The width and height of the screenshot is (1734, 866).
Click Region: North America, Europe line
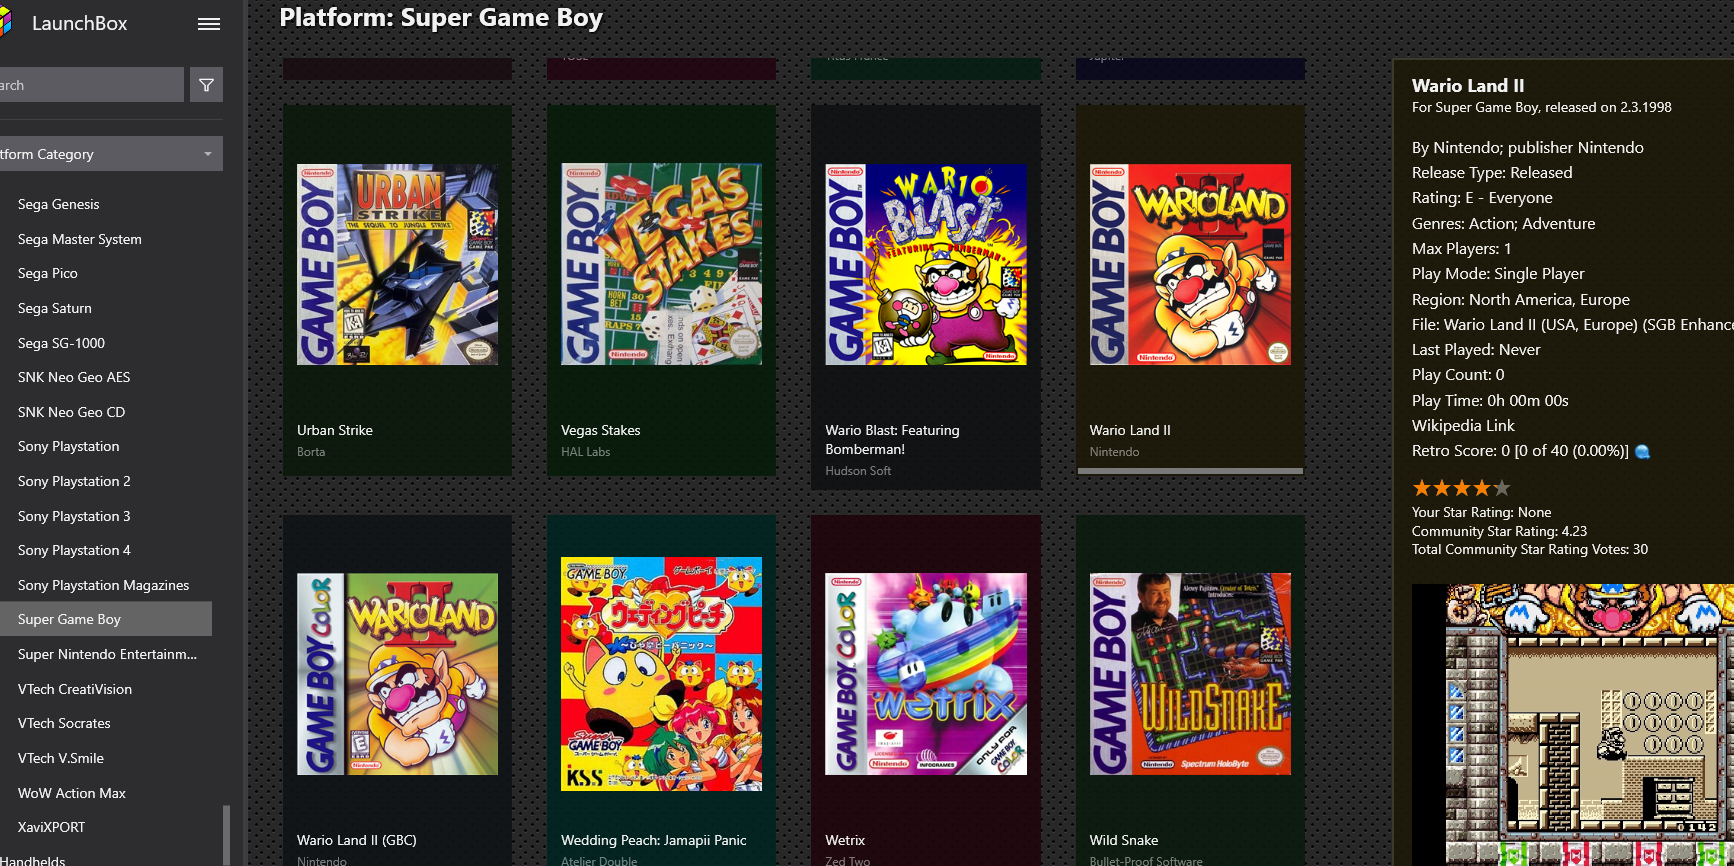[x=1520, y=299]
